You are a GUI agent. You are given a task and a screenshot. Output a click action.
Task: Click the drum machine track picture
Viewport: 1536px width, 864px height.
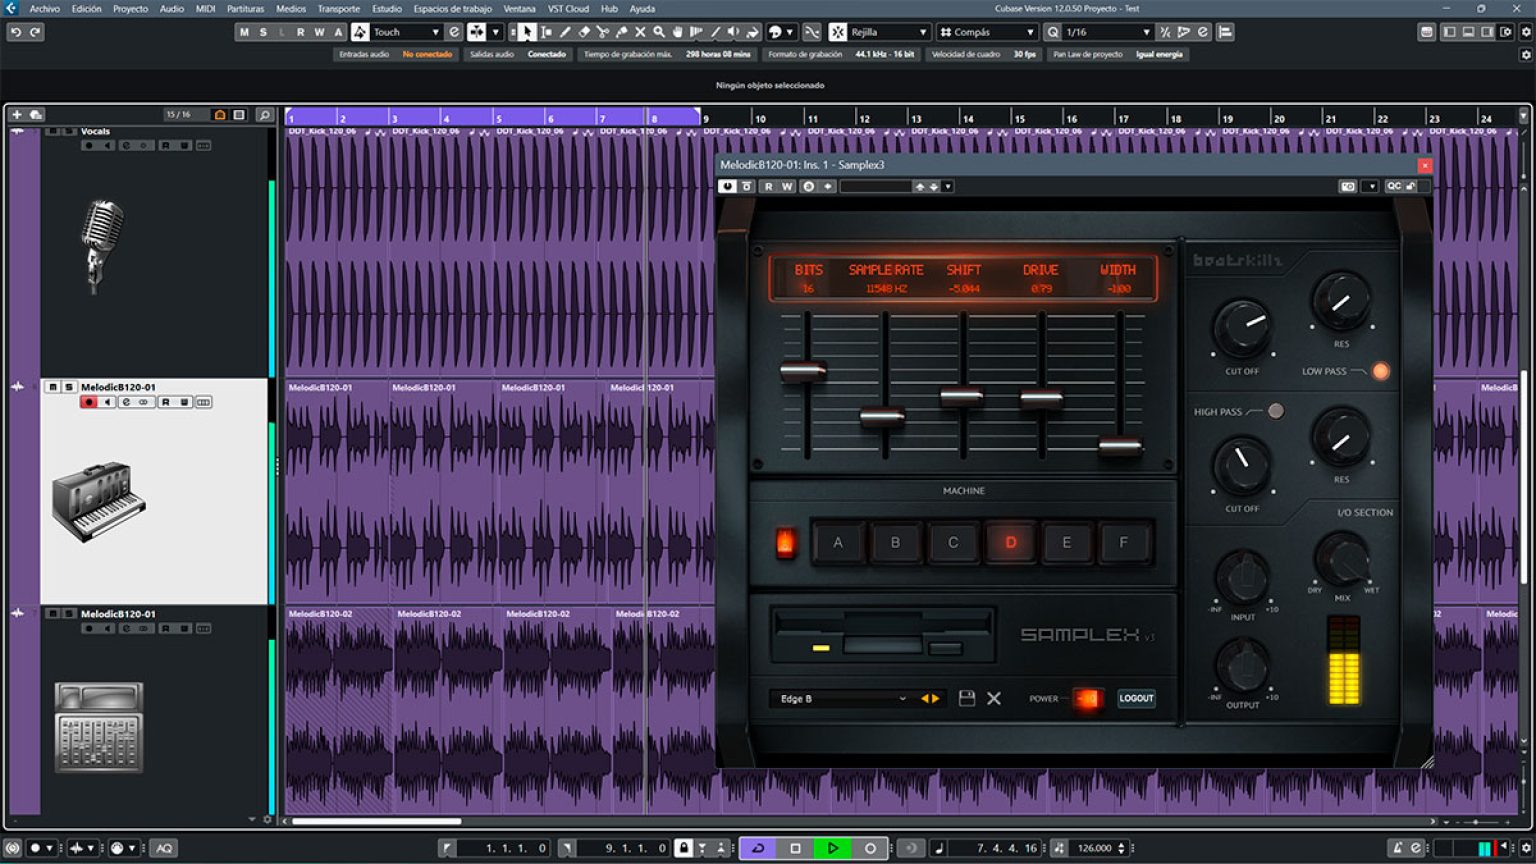99,727
